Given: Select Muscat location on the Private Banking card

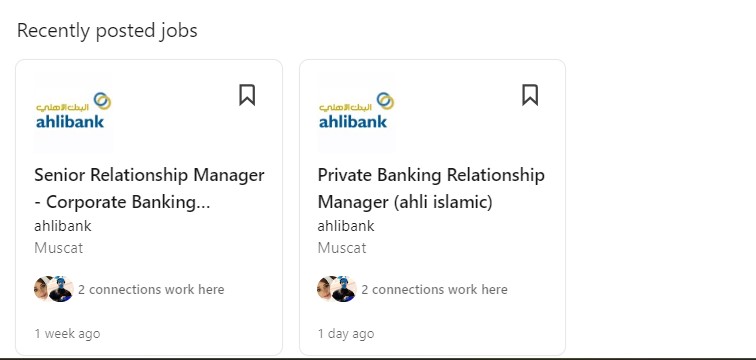Looking at the screenshot, I should click(342, 248).
